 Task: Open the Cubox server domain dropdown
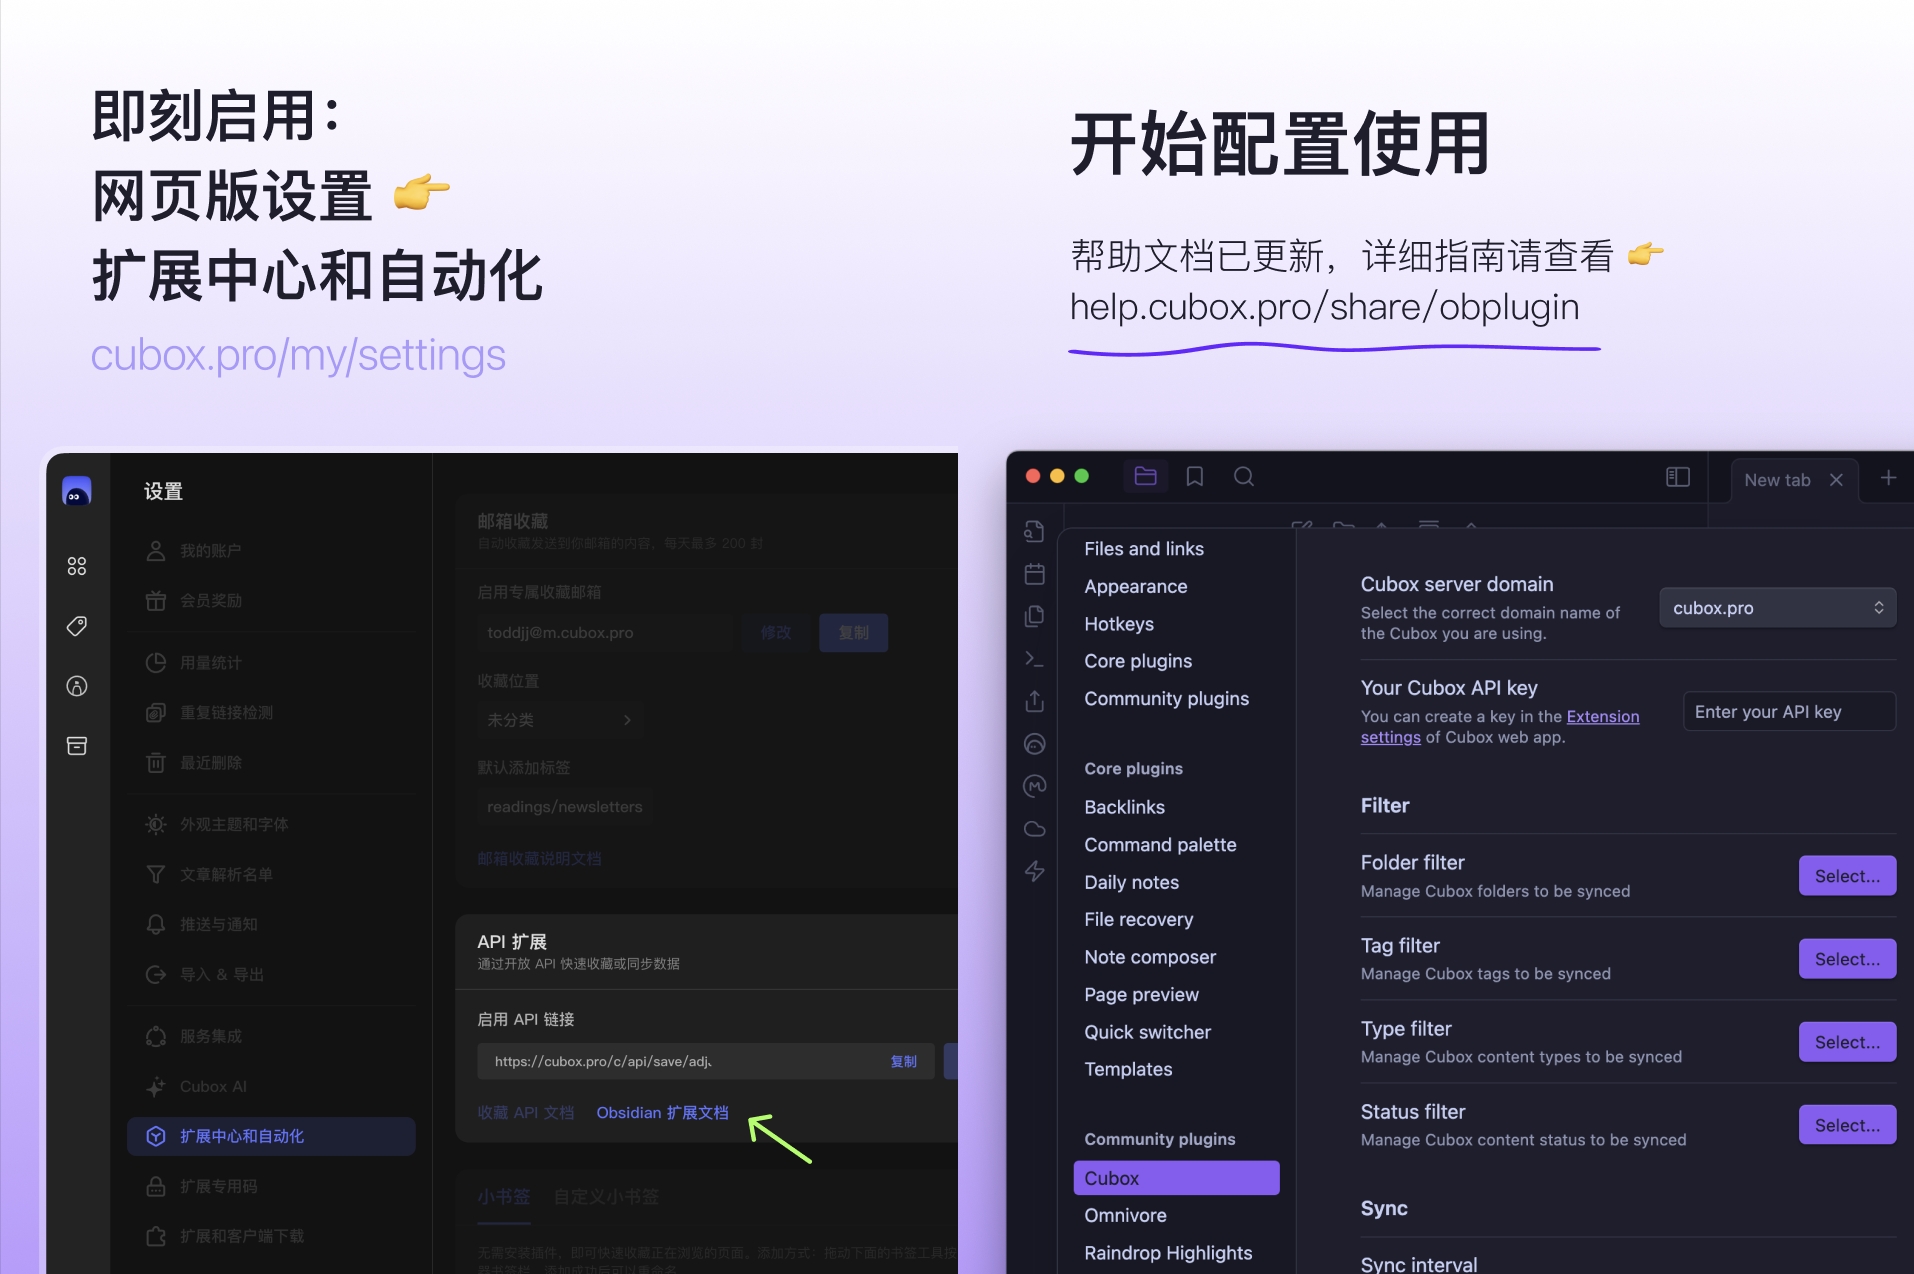coord(1778,608)
